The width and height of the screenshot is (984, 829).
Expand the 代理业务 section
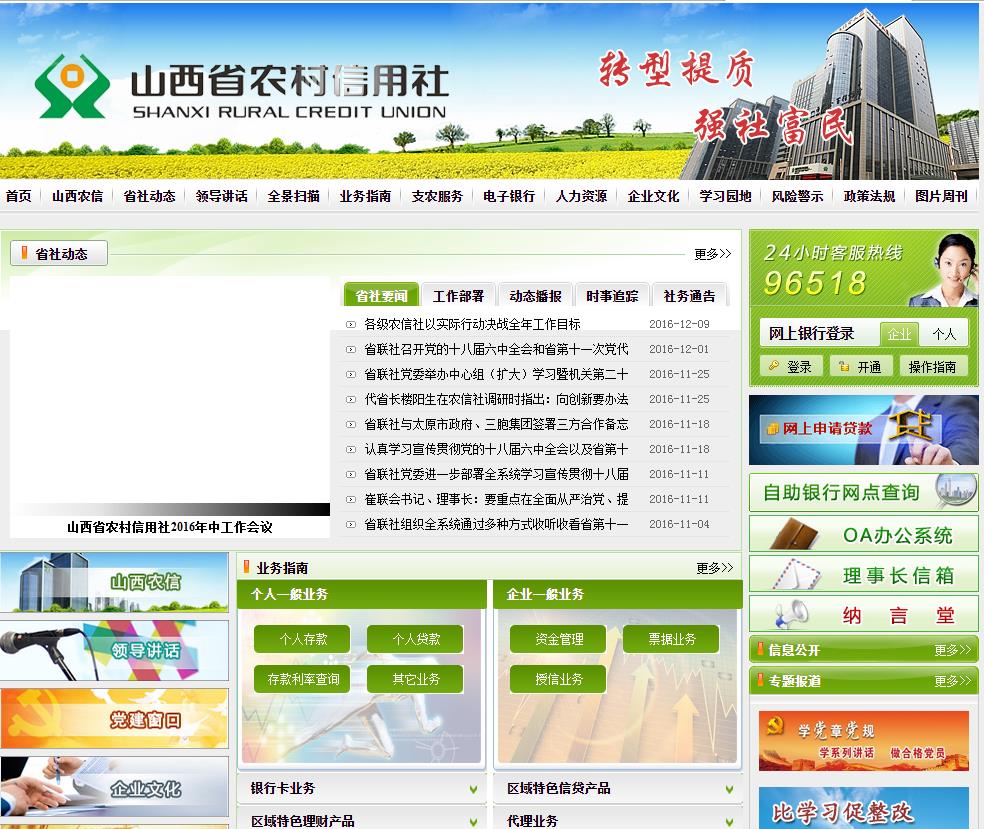point(729,821)
